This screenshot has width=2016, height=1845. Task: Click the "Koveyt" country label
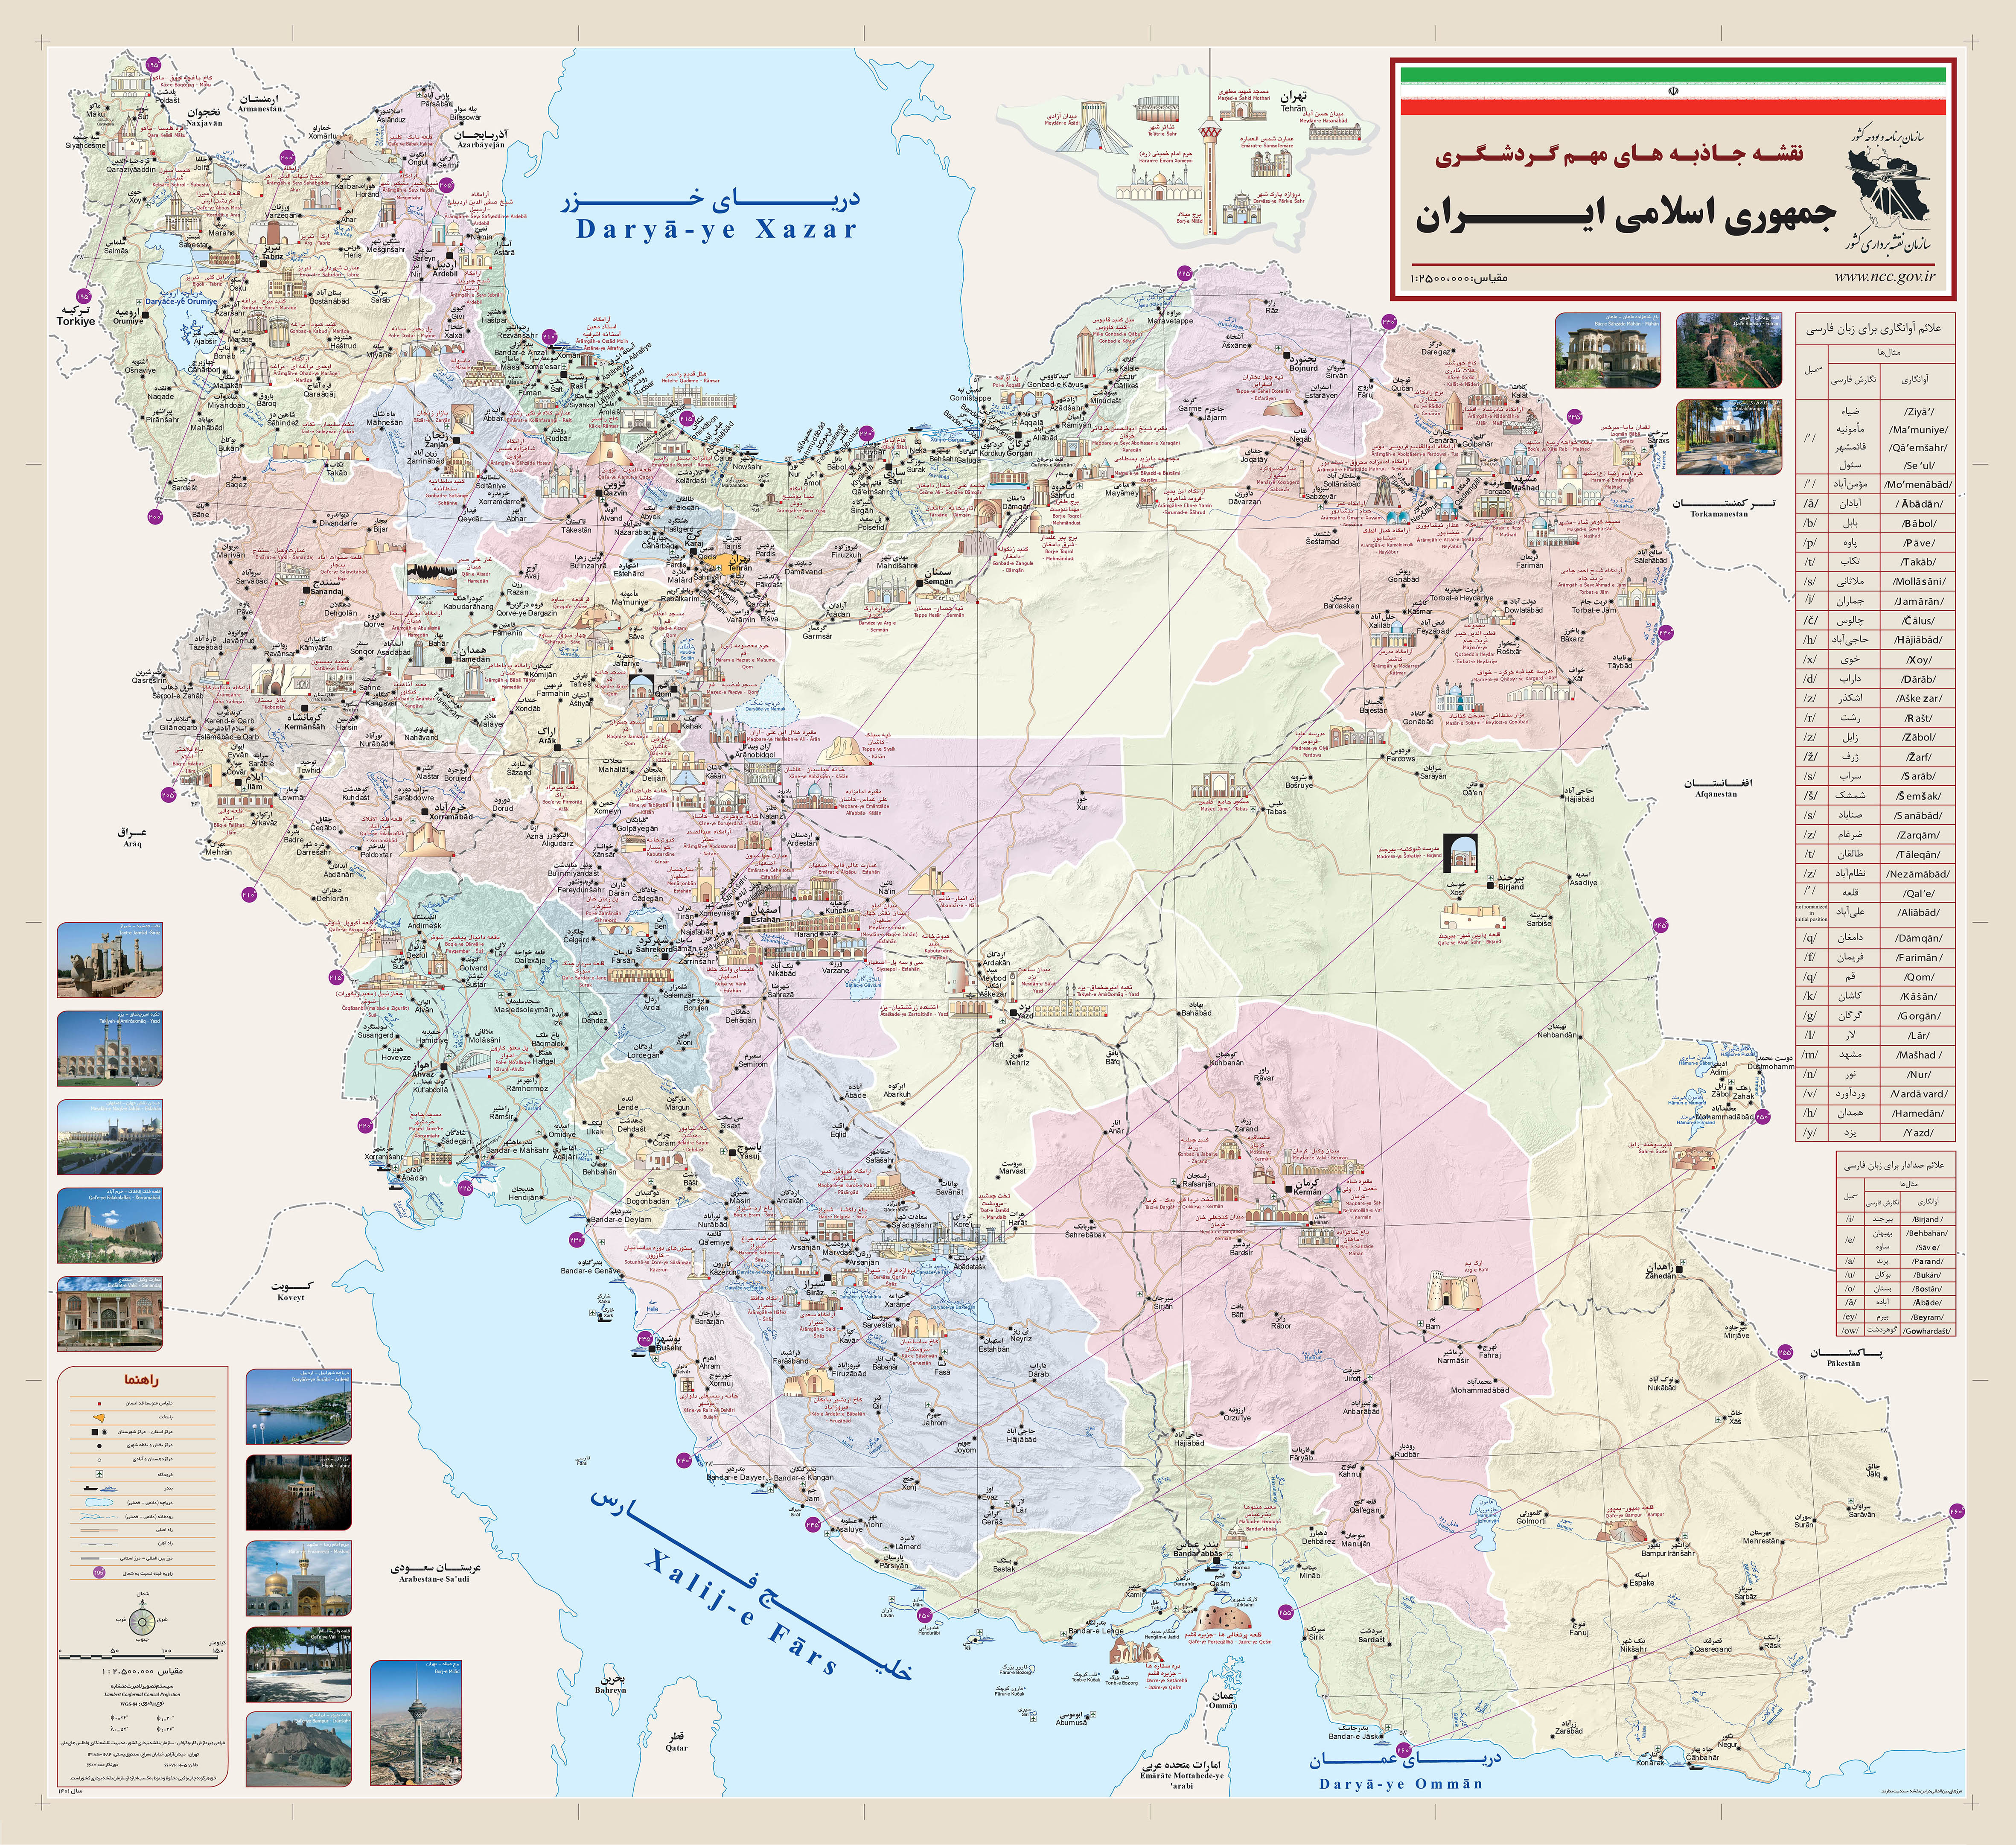291,1298
